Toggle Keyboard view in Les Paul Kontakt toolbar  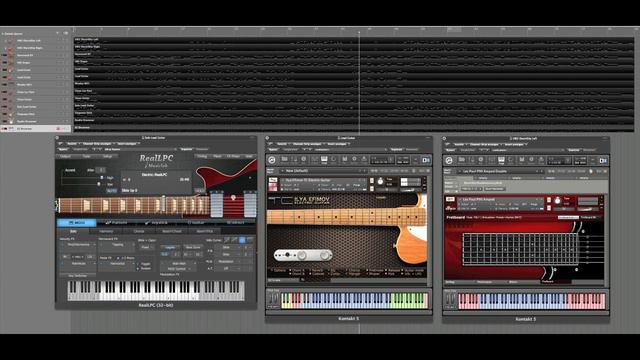[501, 160]
